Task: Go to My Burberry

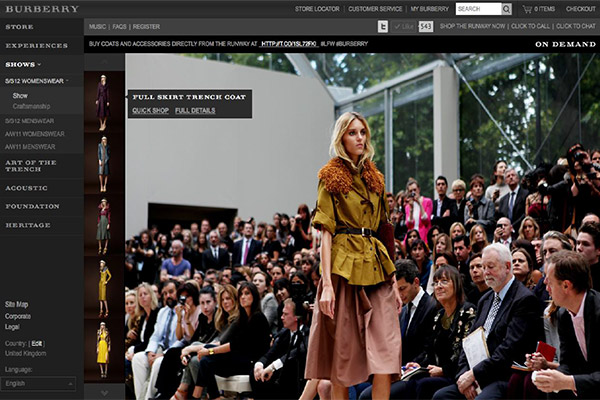Action: tap(429, 9)
